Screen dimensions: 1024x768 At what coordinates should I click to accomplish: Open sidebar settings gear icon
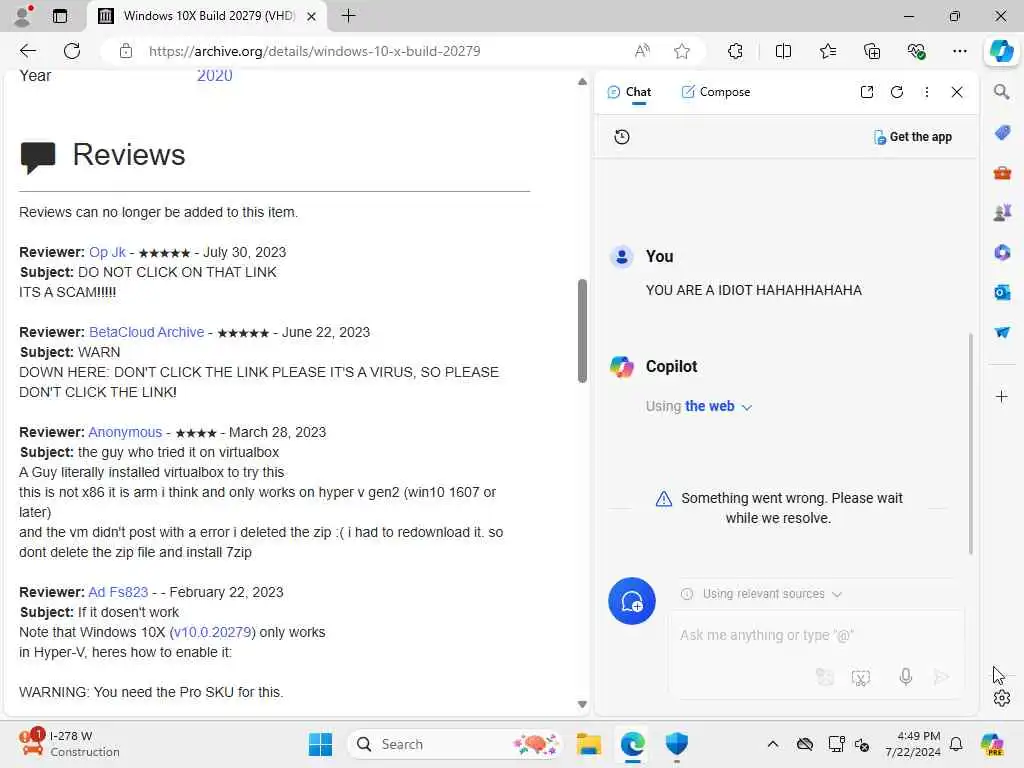1002,698
